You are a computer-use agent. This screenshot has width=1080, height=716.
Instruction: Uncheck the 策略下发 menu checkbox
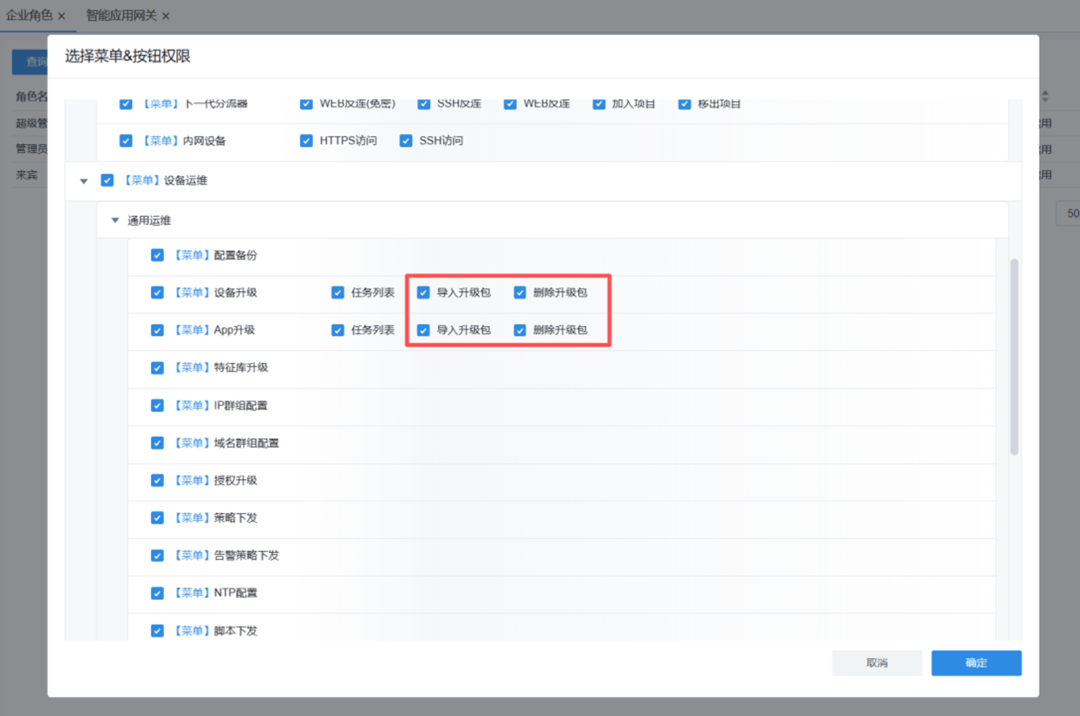[157, 518]
